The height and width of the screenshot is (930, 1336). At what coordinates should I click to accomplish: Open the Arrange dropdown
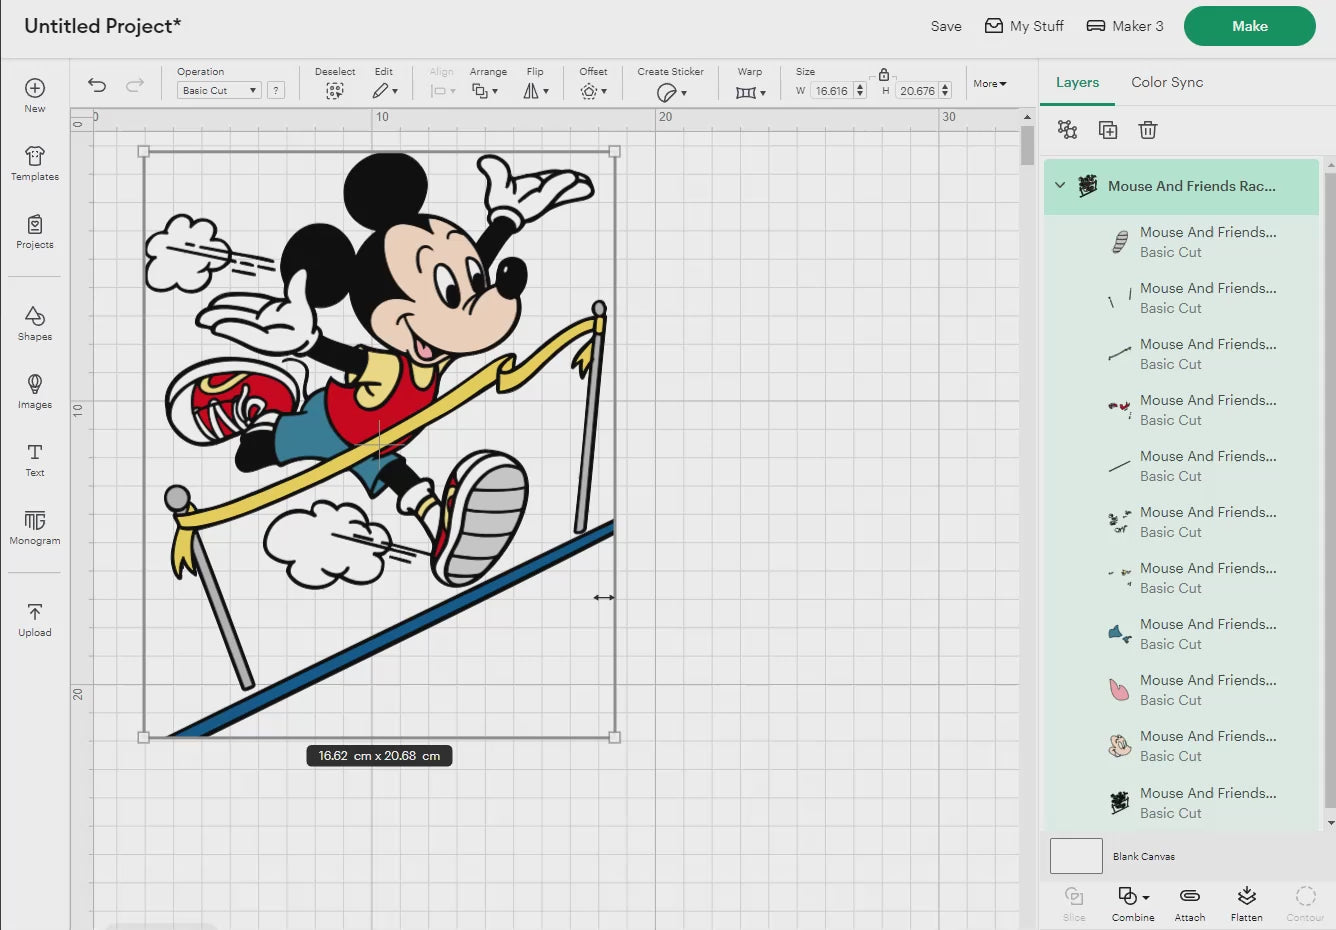(x=485, y=91)
